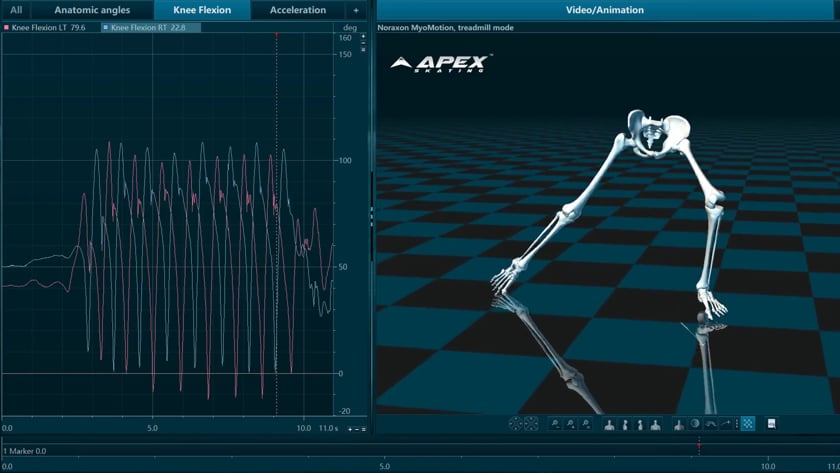The height and width of the screenshot is (473, 840).
Task: Switch to the All tab
Action: (16, 10)
